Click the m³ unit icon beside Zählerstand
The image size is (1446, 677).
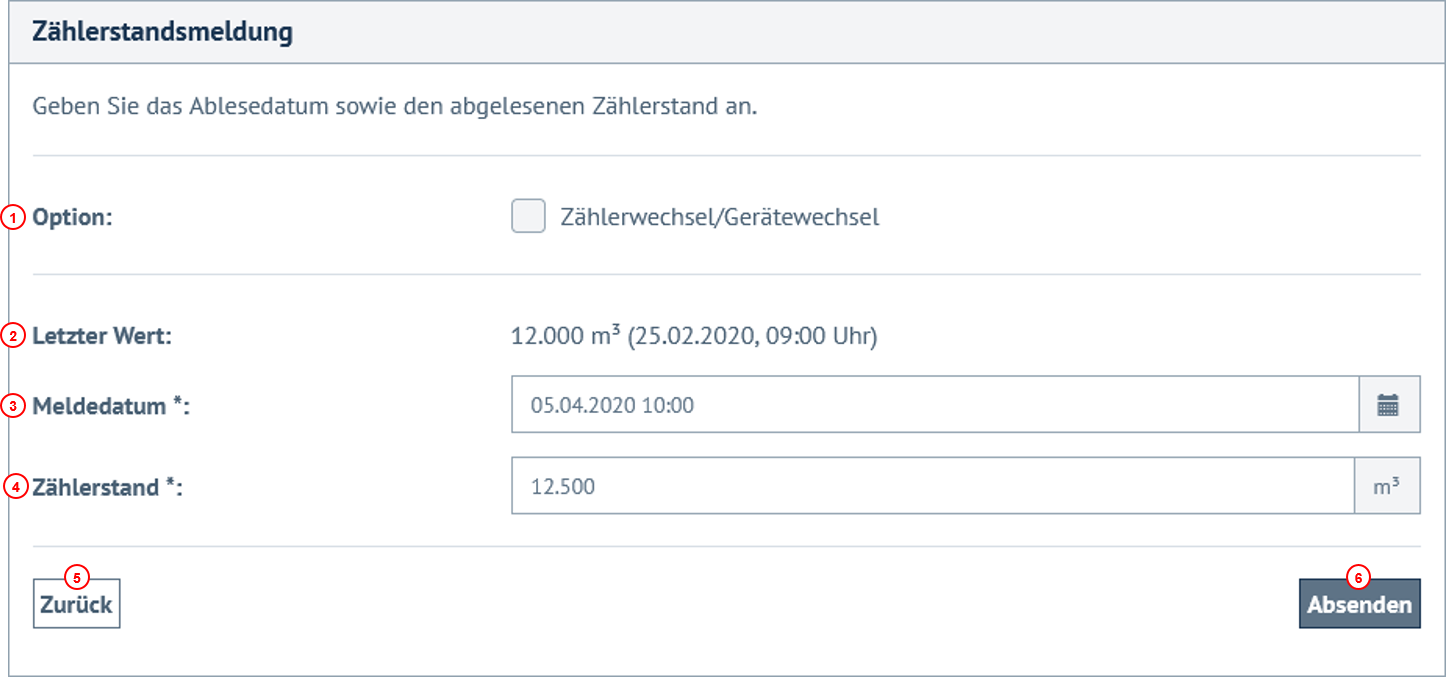[x=1389, y=486]
